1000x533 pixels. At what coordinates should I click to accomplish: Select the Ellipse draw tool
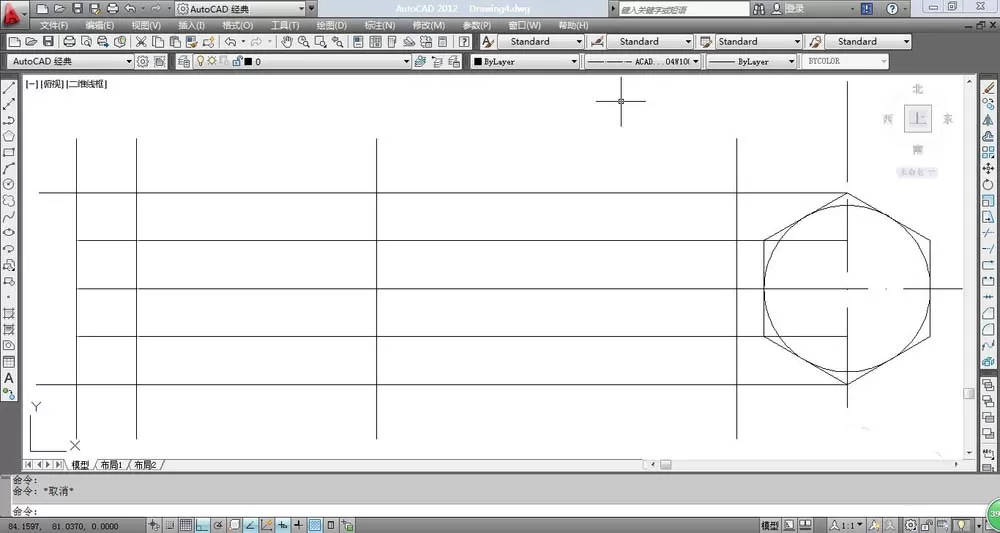(x=9, y=233)
